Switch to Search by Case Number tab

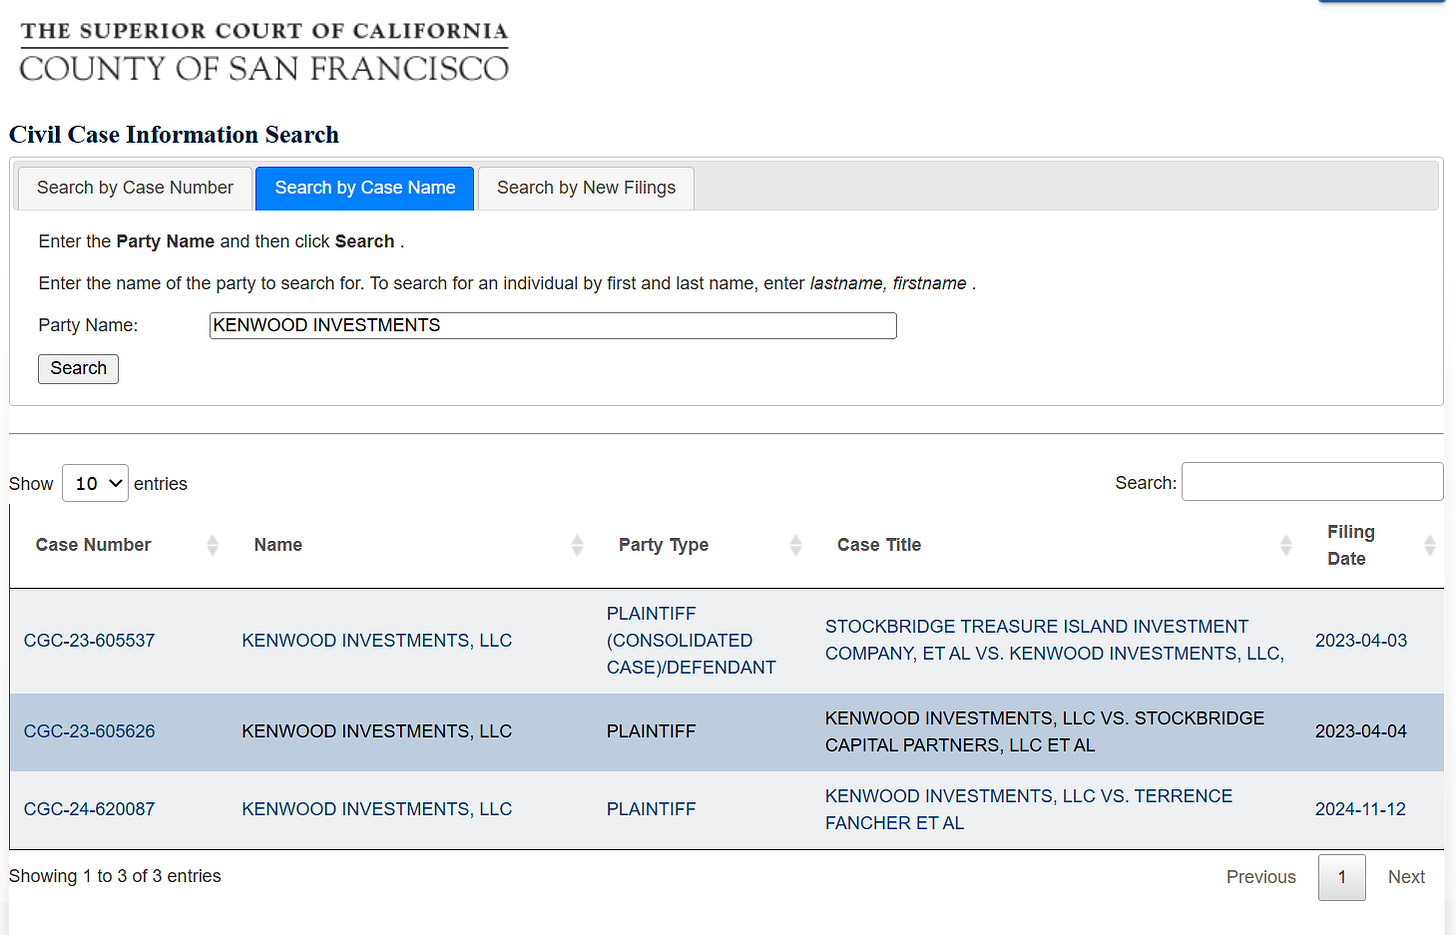click(x=135, y=188)
